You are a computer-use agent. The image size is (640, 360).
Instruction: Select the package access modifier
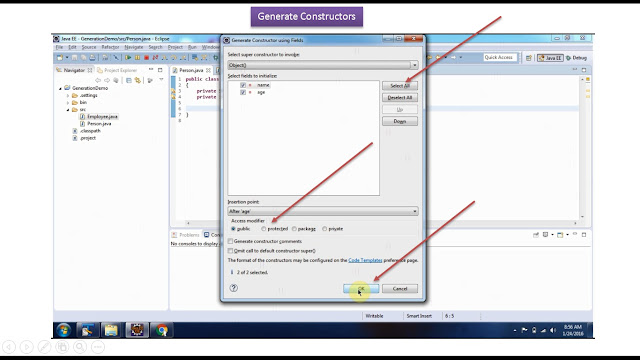click(294, 229)
